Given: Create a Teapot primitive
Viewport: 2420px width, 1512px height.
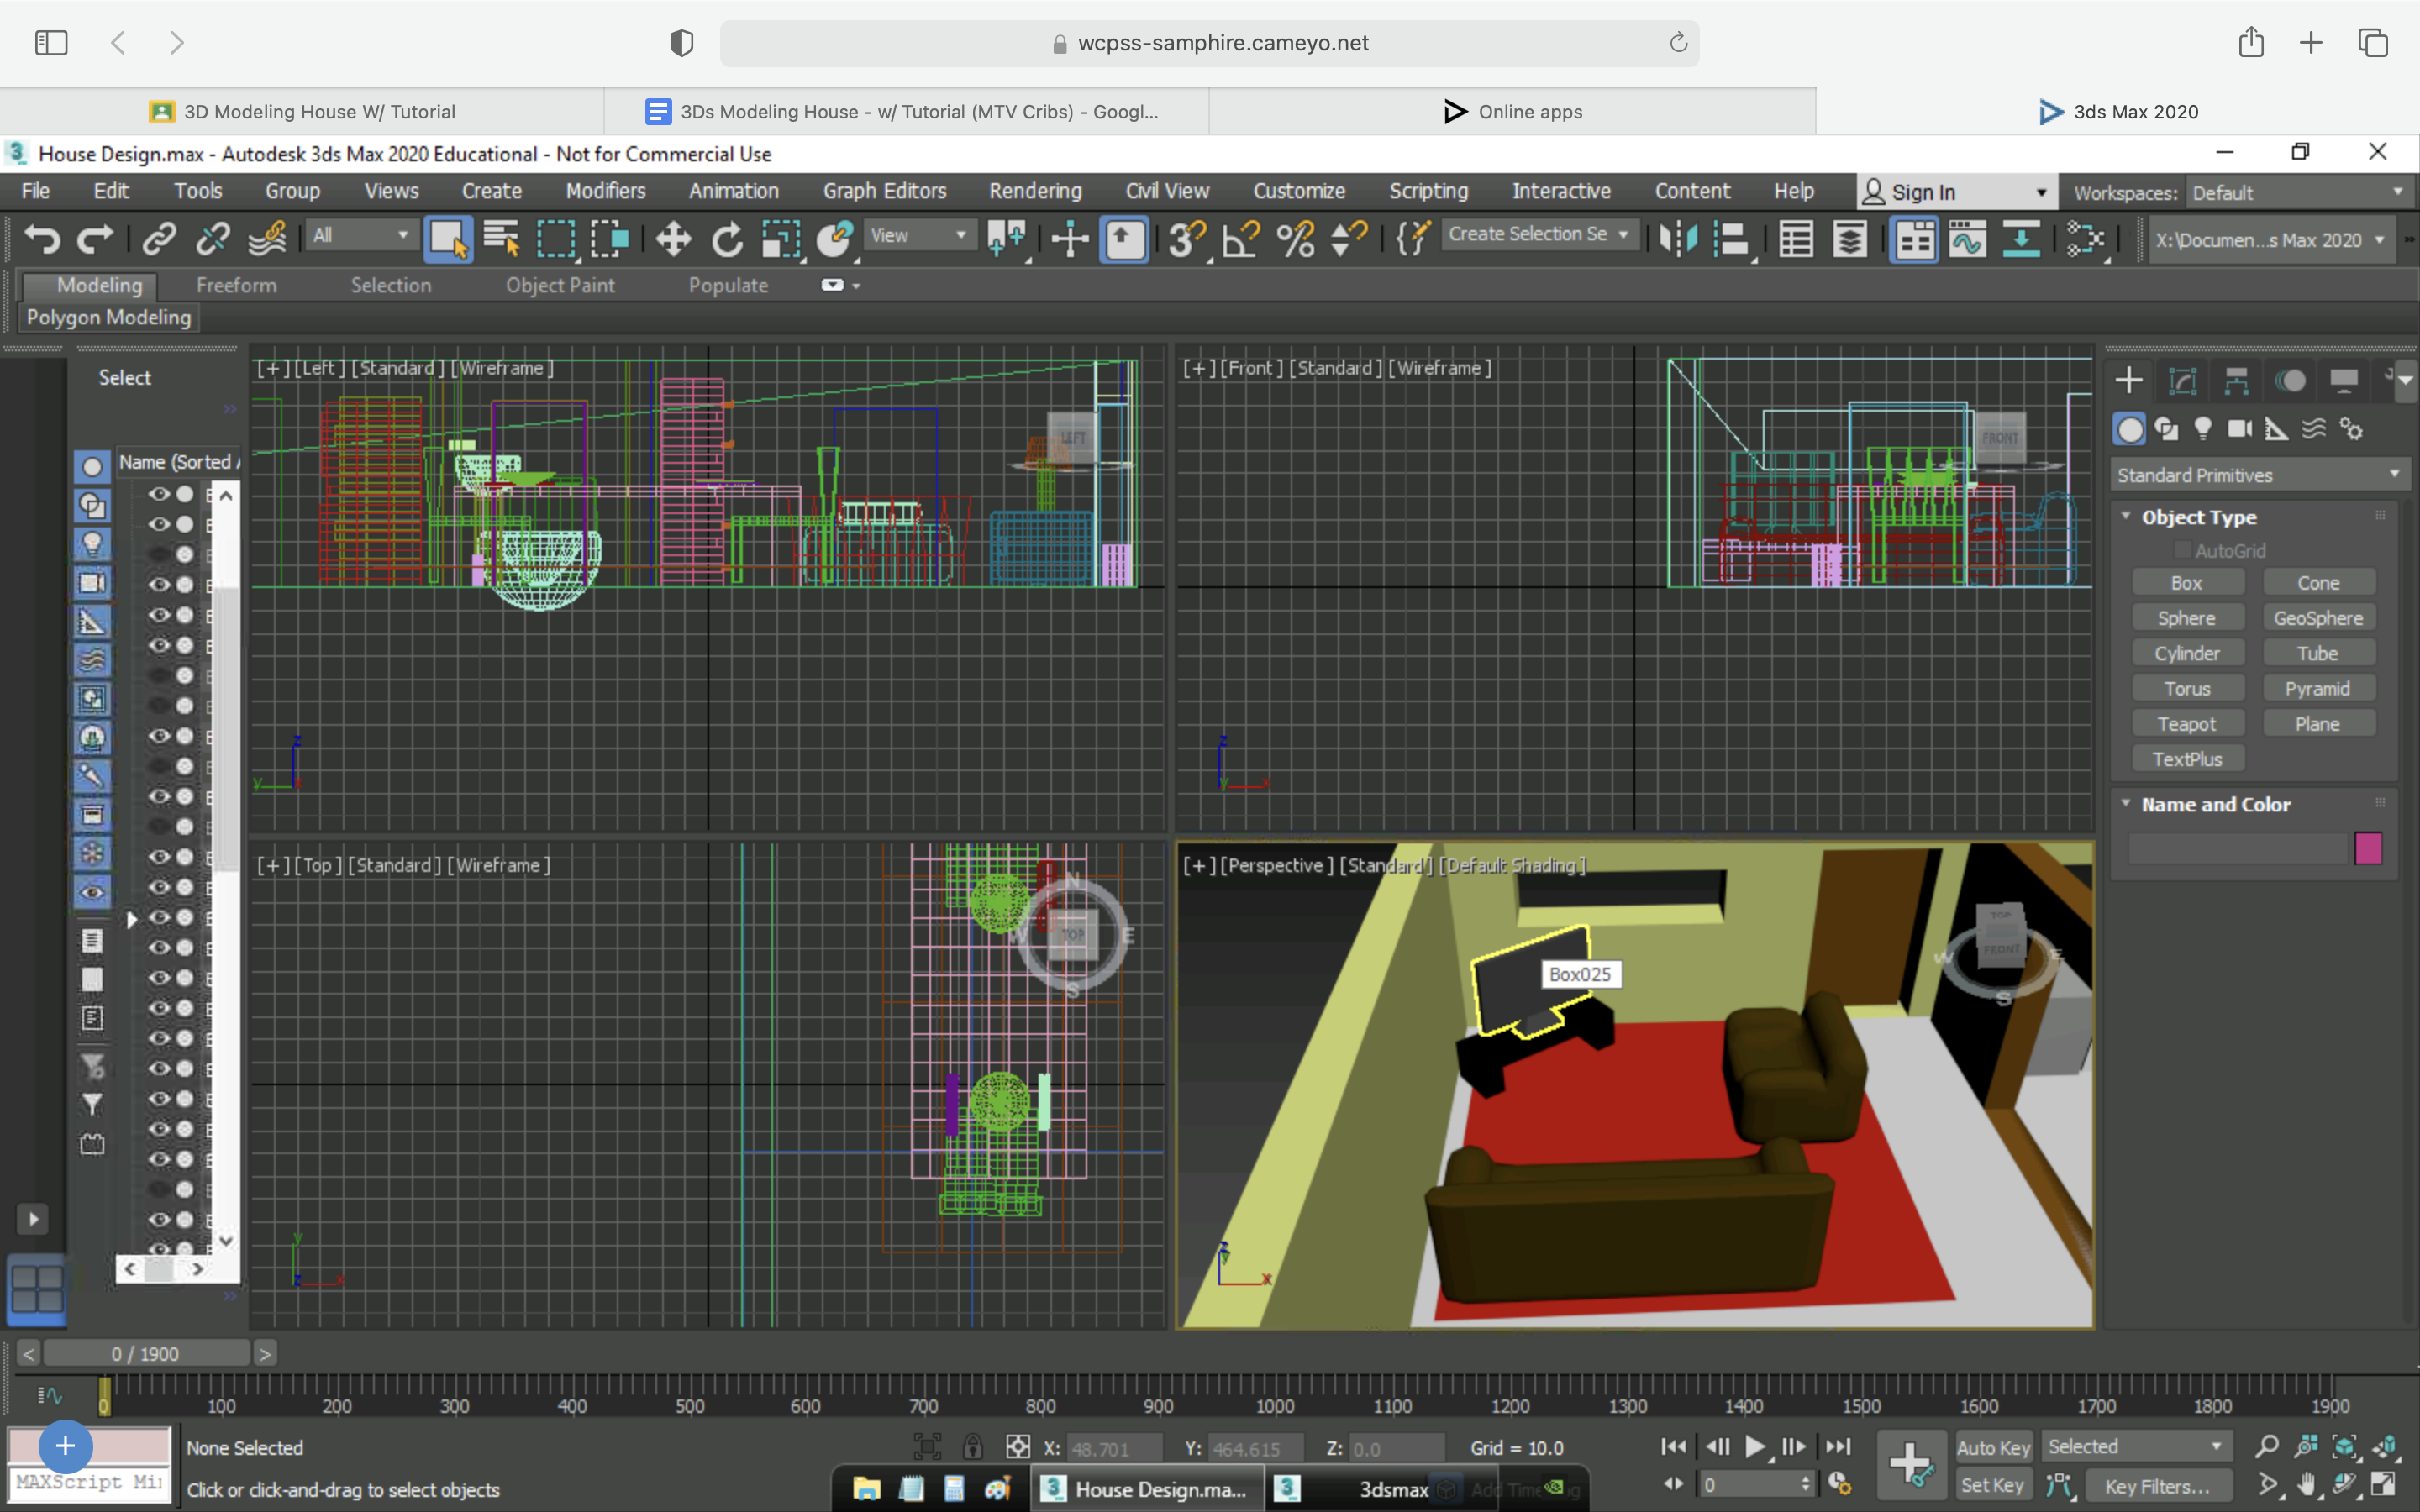Looking at the screenshot, I should point(2187,724).
